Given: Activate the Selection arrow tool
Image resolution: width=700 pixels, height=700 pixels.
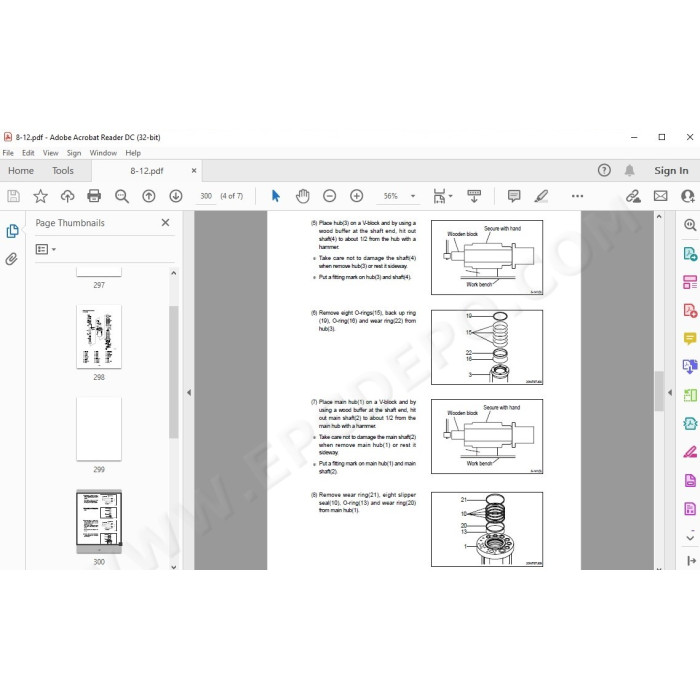Looking at the screenshot, I should tap(275, 196).
